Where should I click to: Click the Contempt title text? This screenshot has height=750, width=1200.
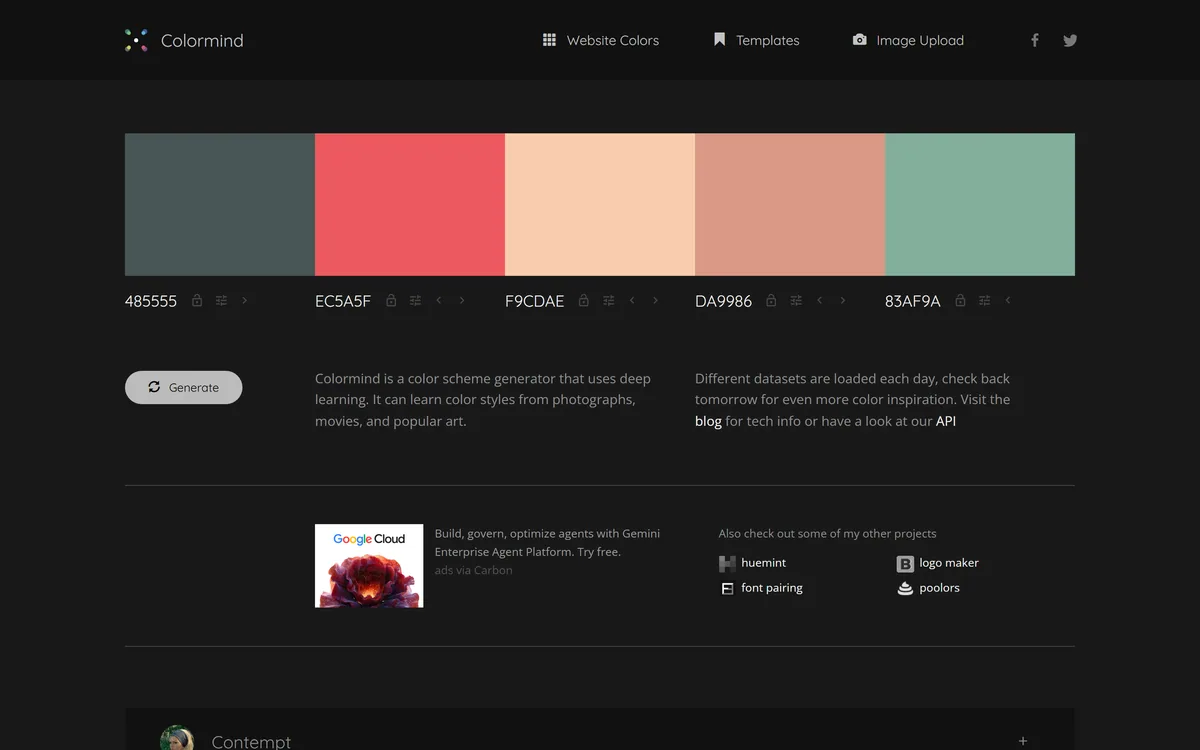[x=251, y=742]
